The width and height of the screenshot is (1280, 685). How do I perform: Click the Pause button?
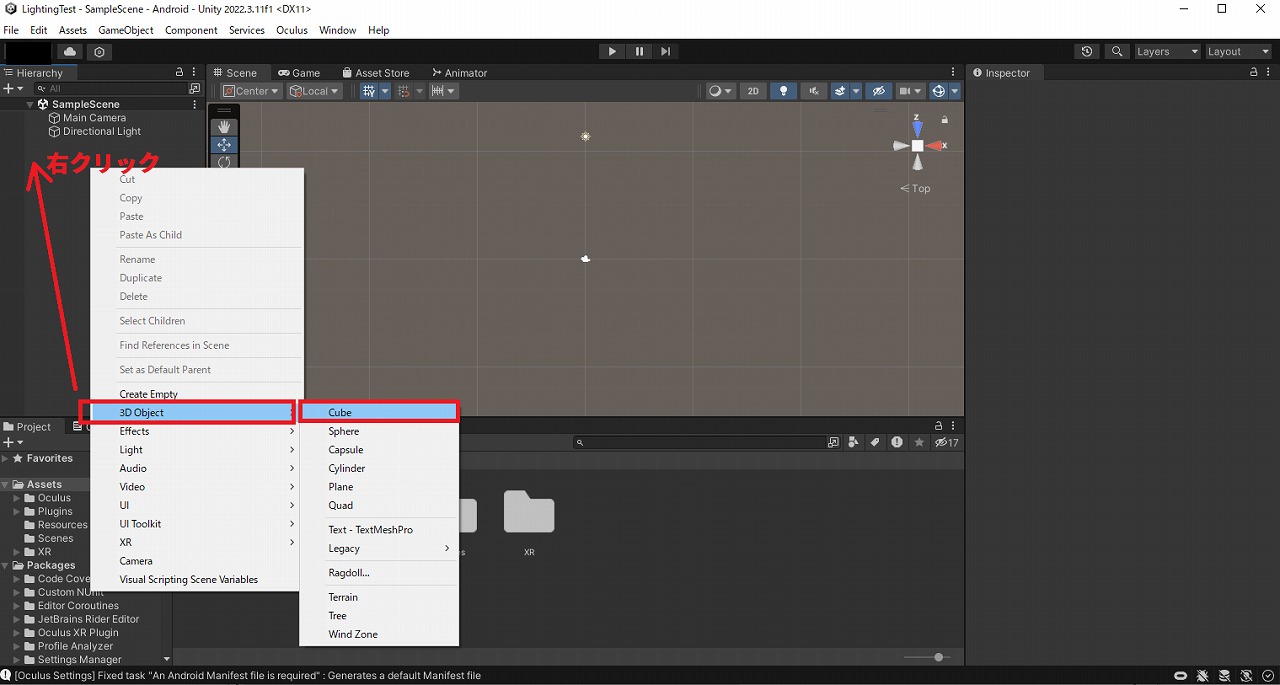coord(639,52)
